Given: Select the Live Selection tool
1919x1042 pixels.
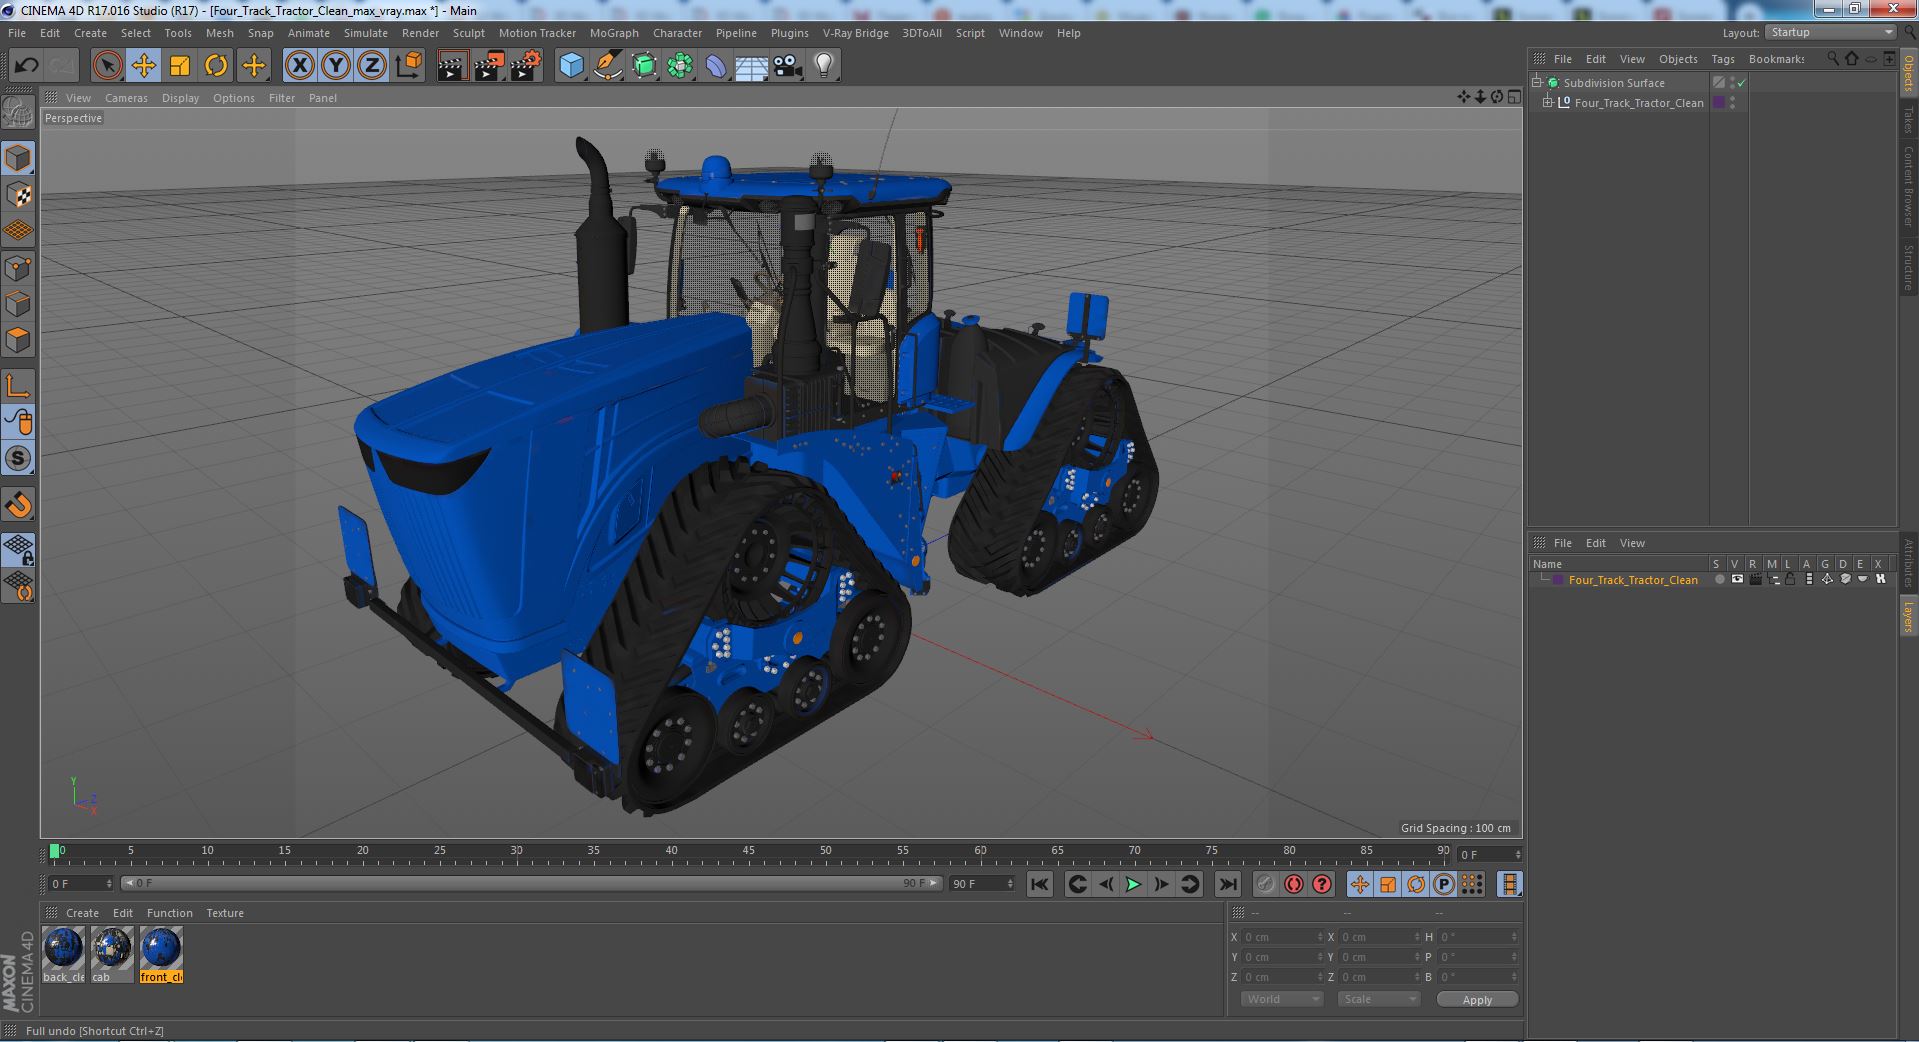Looking at the screenshot, I should [107, 66].
